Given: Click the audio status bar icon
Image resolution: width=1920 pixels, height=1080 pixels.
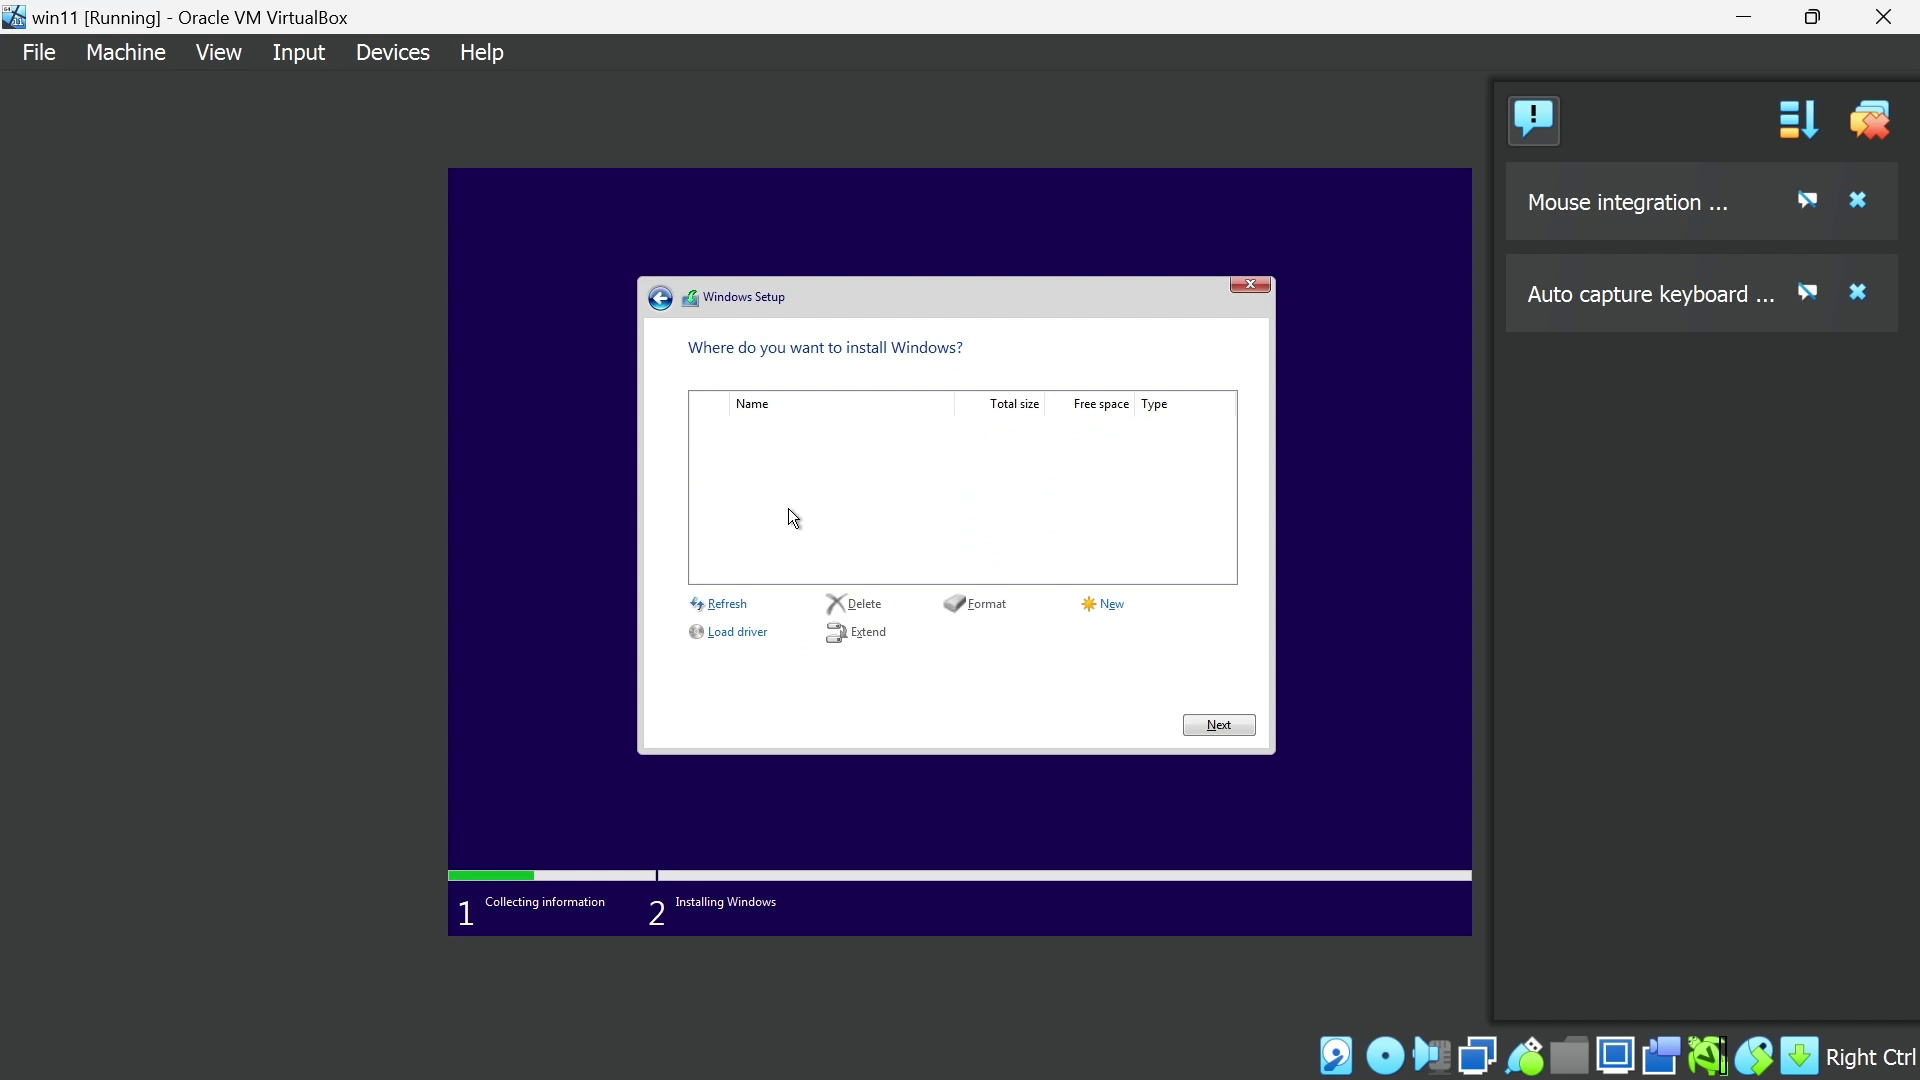Looking at the screenshot, I should click(1432, 1056).
